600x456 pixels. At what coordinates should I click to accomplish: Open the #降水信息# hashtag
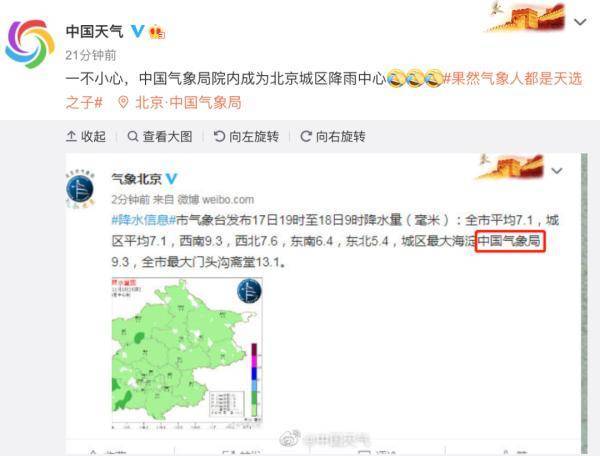pos(144,220)
